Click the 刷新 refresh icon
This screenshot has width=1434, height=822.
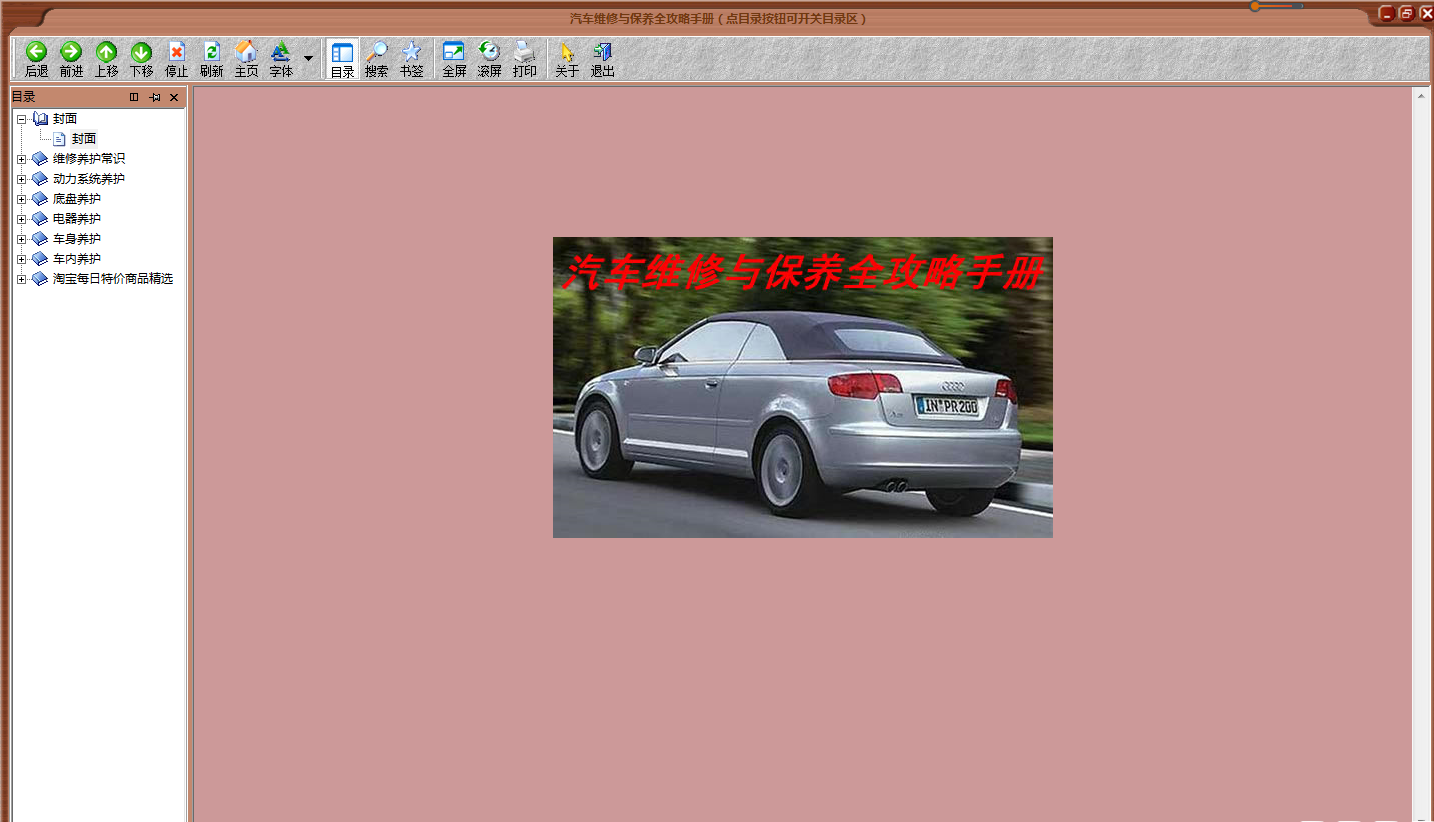(212, 52)
